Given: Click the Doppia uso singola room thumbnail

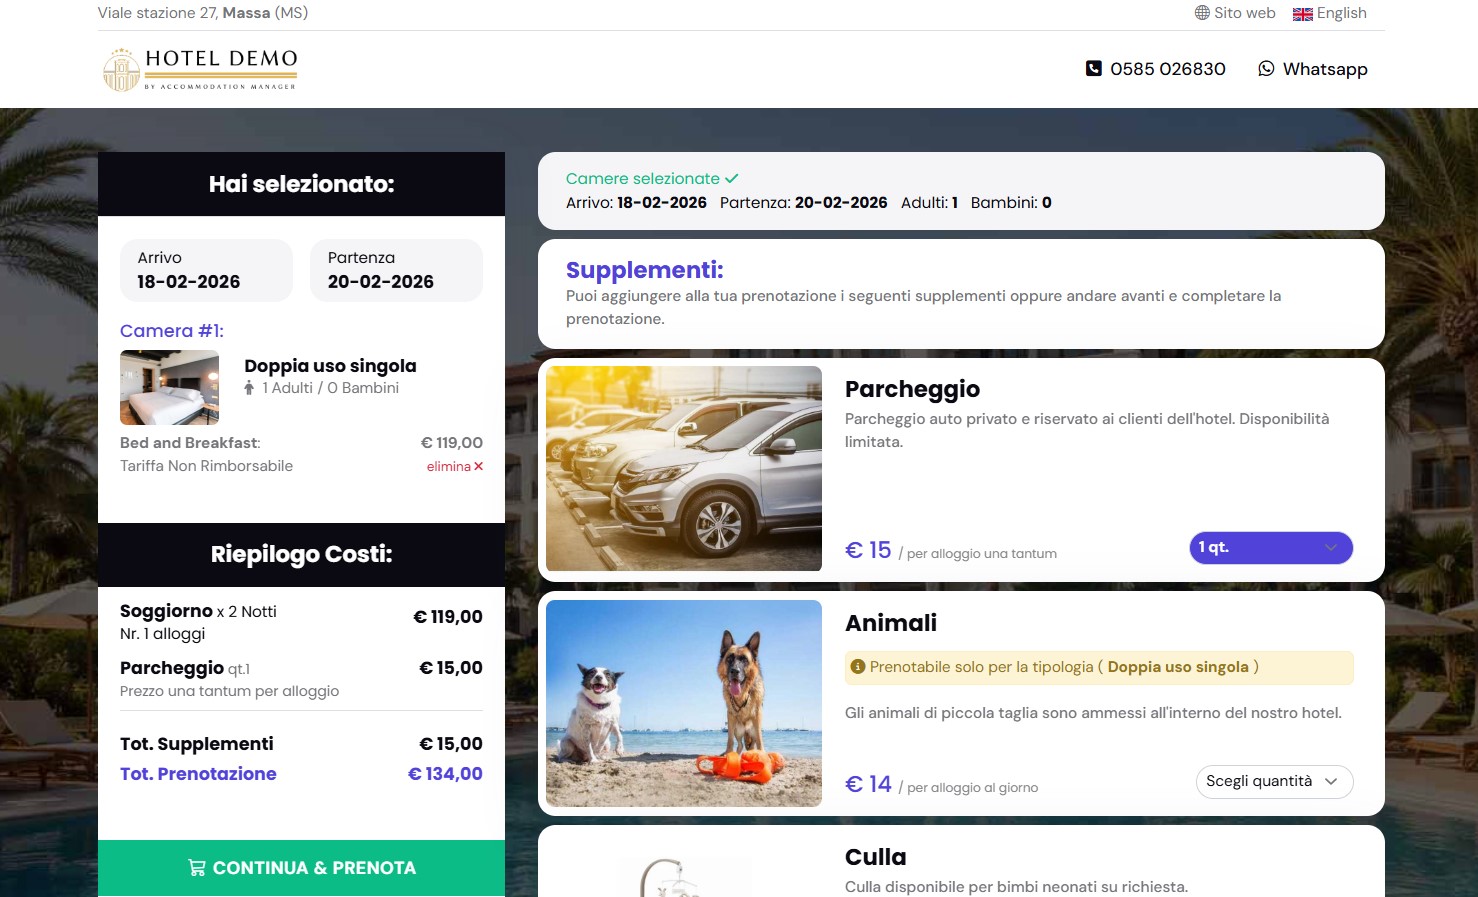Looking at the screenshot, I should (x=170, y=387).
